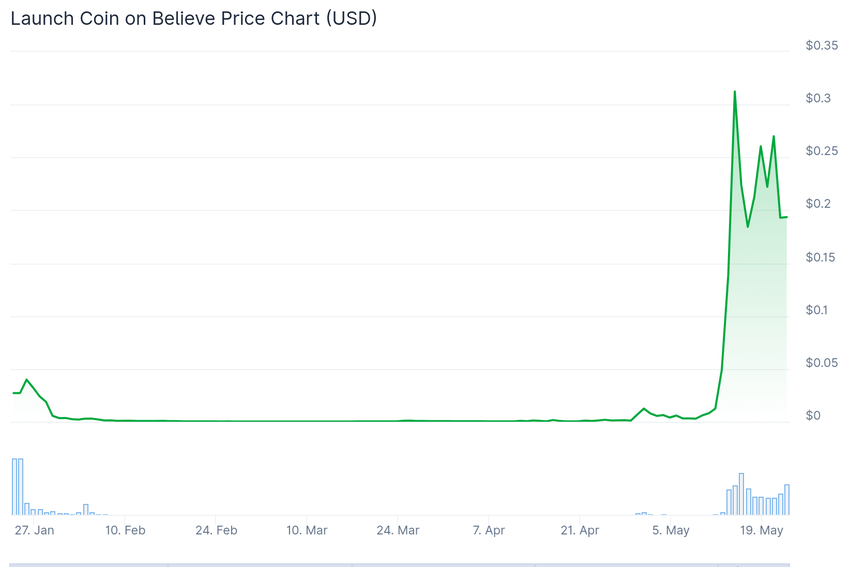Select the 10. Feb date label

125,530
